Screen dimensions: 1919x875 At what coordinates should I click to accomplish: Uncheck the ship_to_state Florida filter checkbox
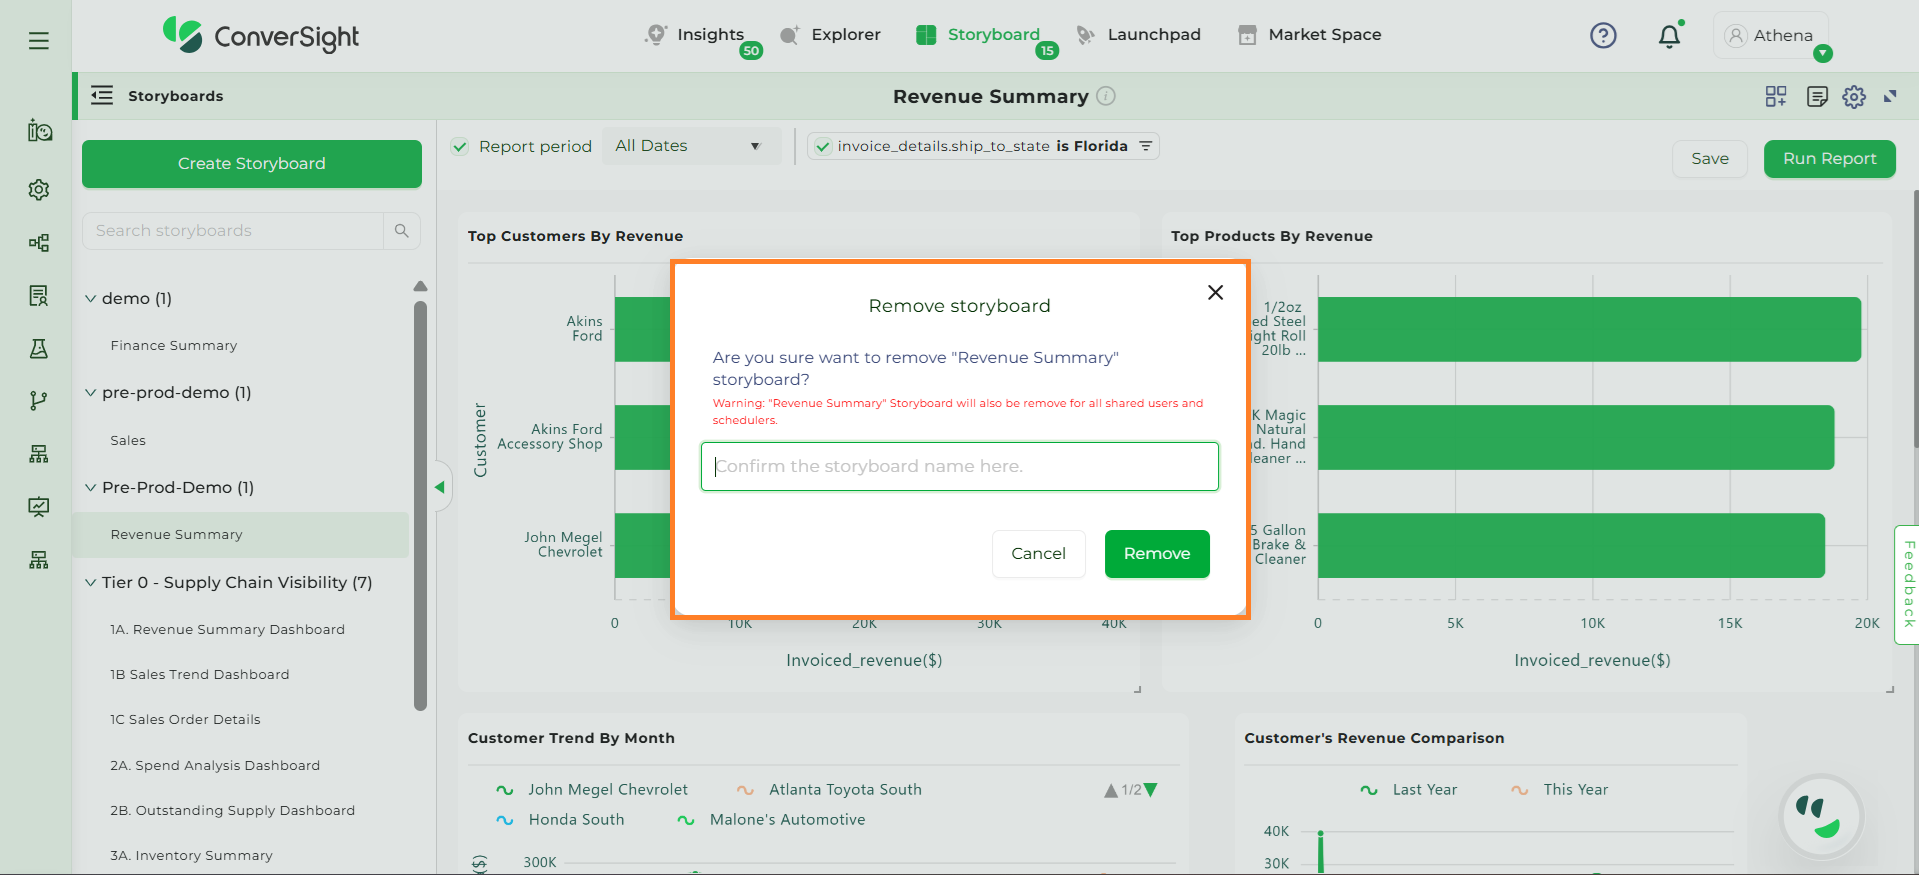click(823, 147)
